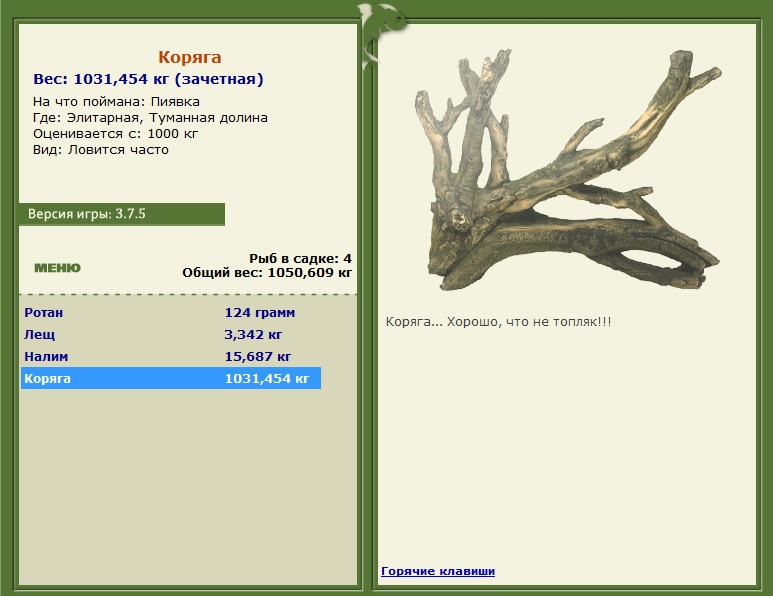Click the 15,687 кг weight value

click(258, 356)
